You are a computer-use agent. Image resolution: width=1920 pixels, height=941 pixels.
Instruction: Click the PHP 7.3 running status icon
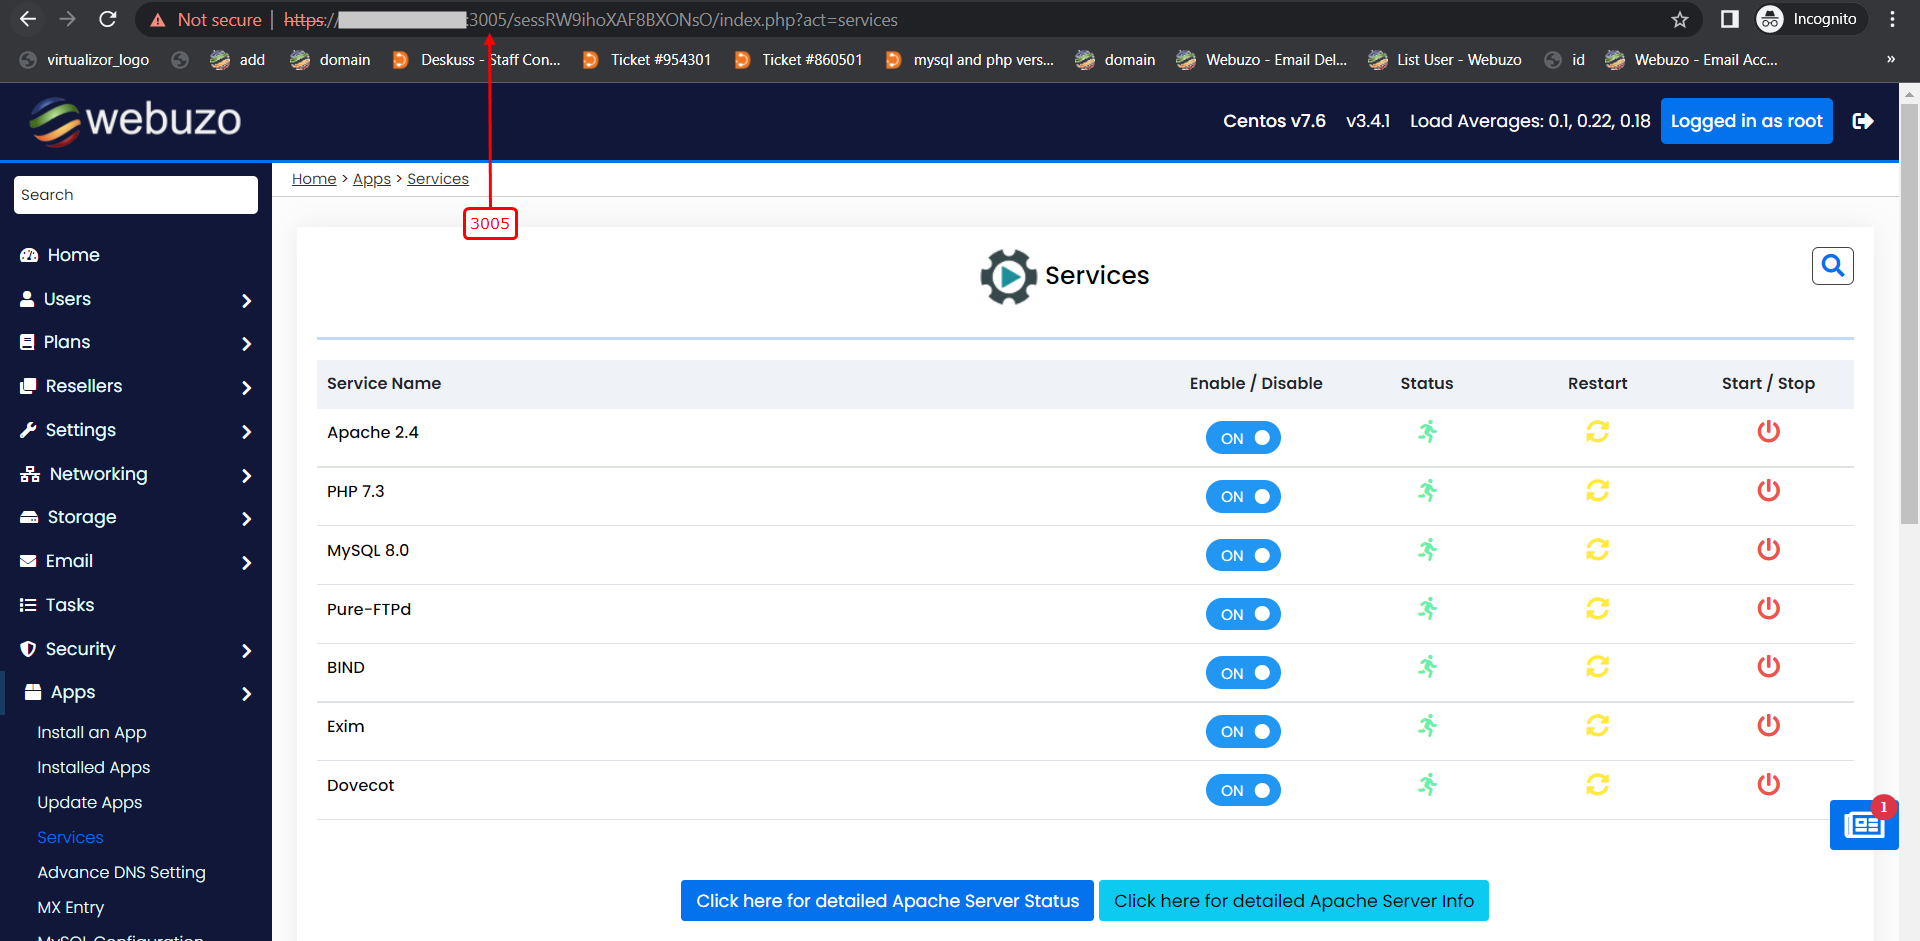tap(1427, 491)
